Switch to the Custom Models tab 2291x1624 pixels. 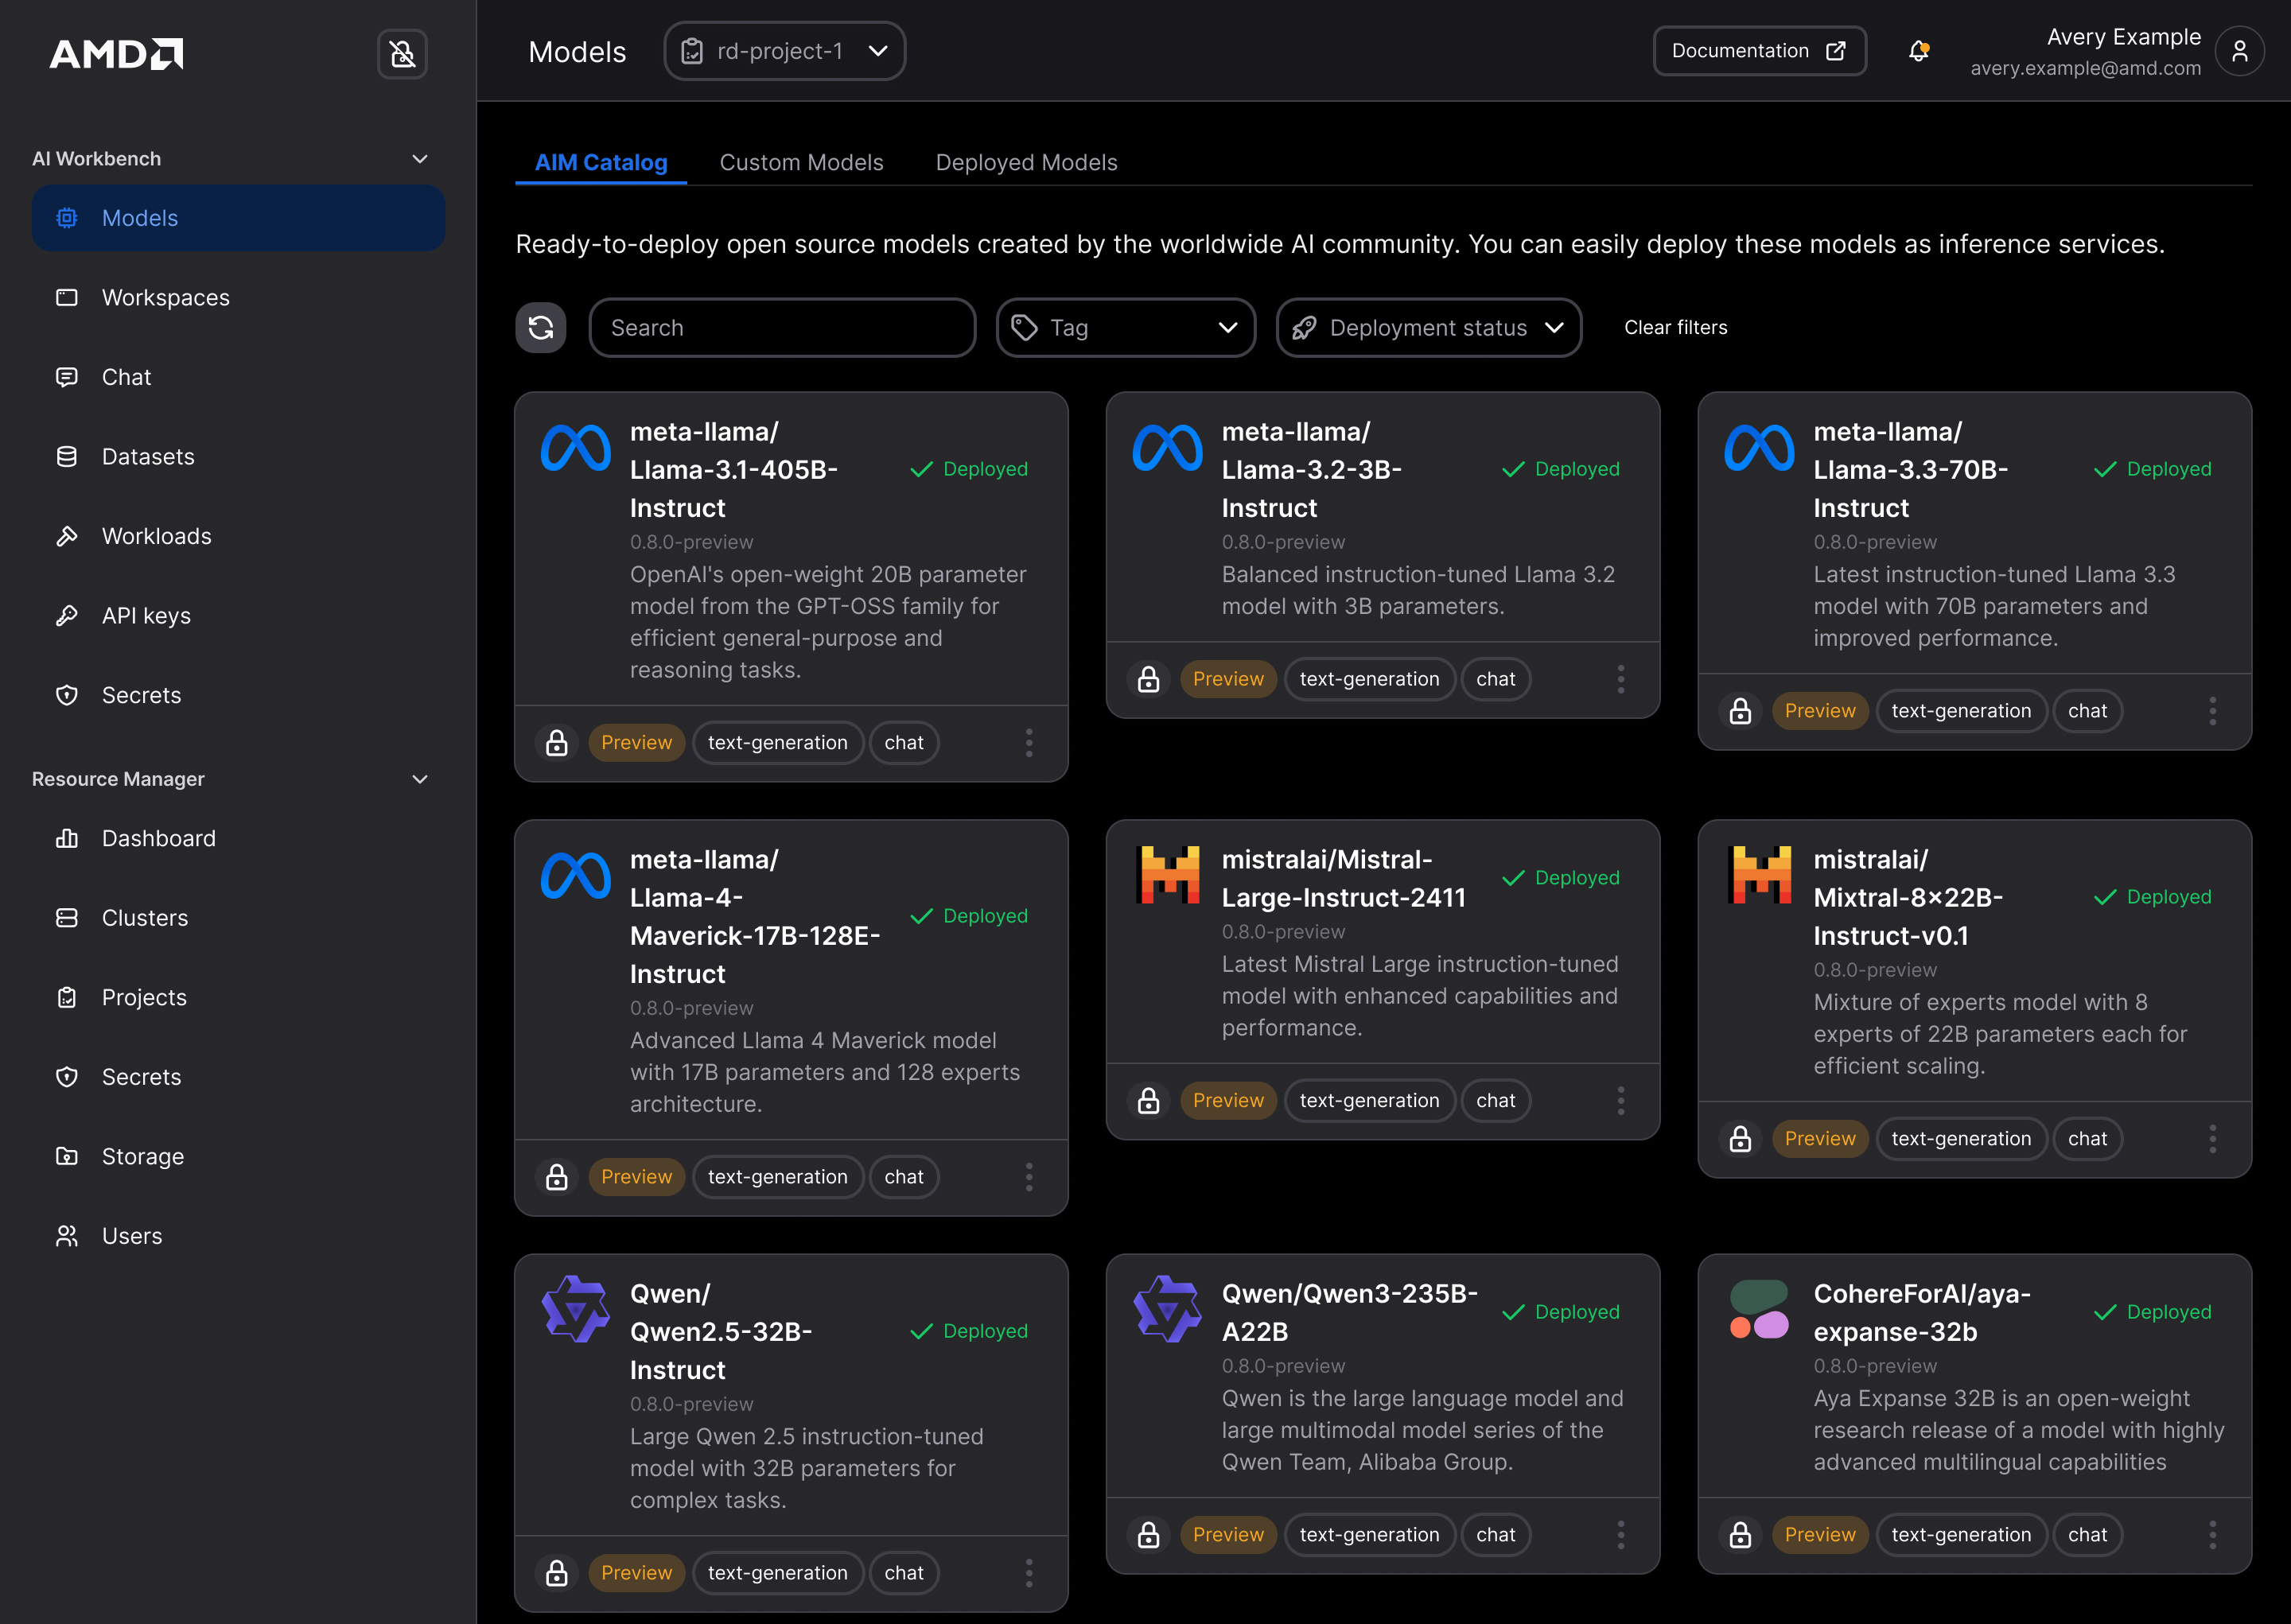click(x=802, y=162)
